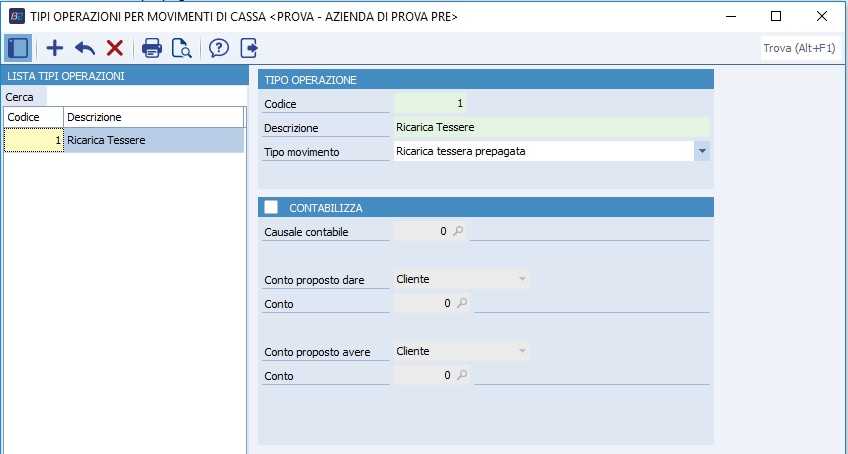Screen dimensions: 848x454
Task: Add a new operation type record
Action: click(x=55, y=47)
